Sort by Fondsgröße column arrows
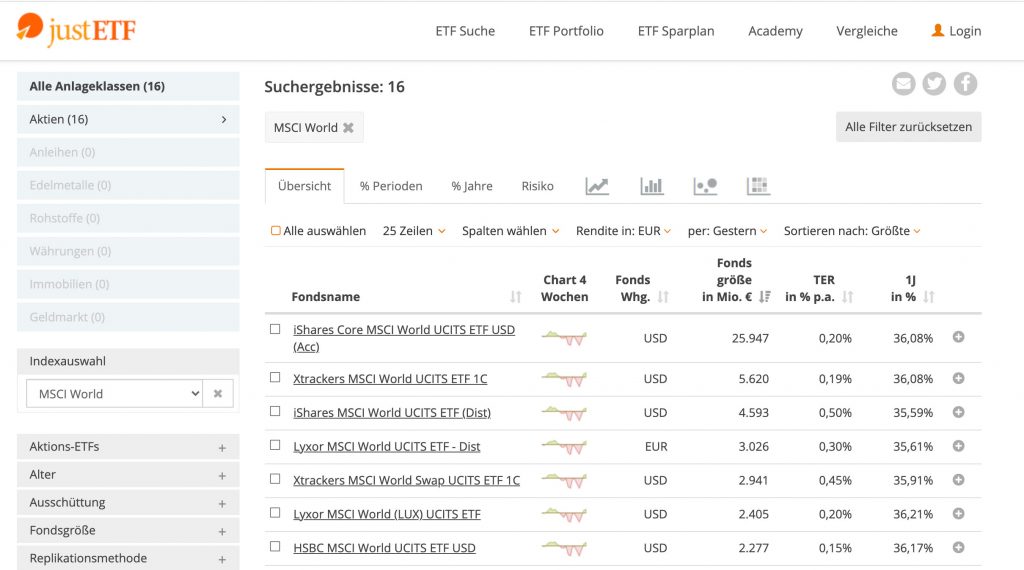Image resolution: width=1024 pixels, height=570 pixels. coord(765,297)
